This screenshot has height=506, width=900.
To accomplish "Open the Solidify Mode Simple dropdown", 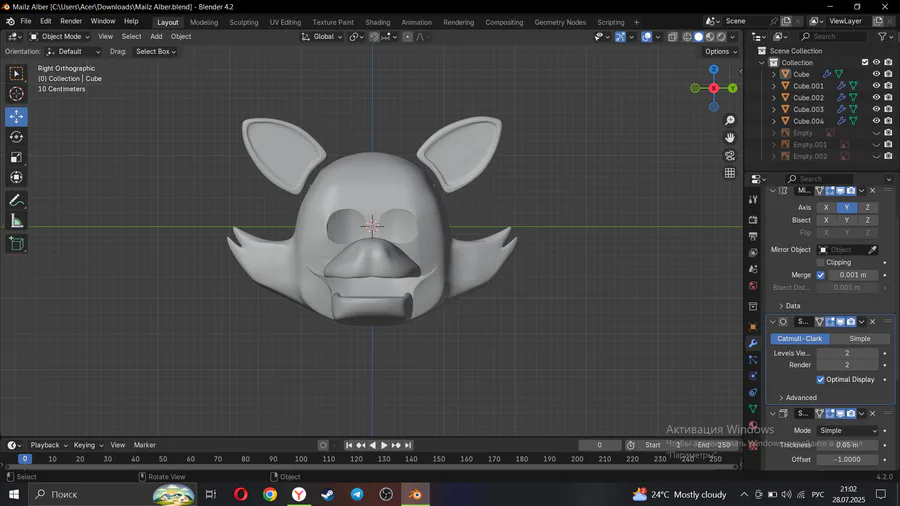I will pos(848,431).
